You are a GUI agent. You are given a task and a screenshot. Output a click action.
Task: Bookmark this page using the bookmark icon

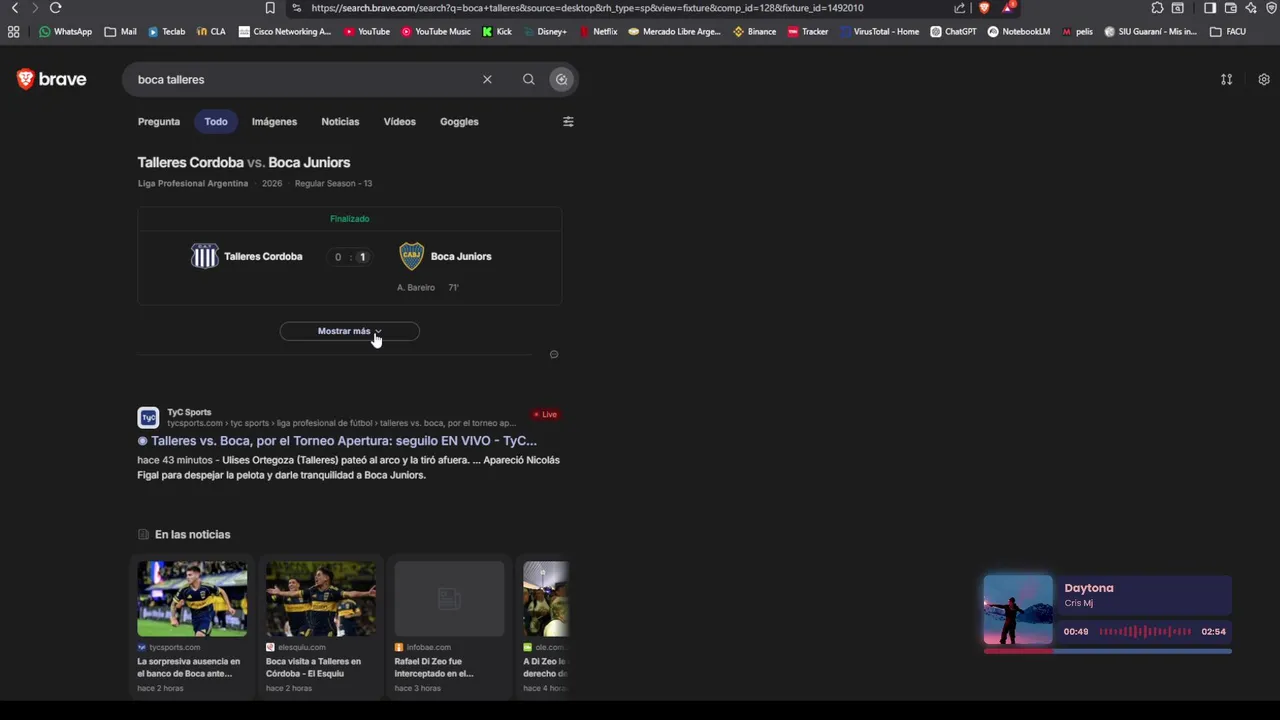click(270, 8)
